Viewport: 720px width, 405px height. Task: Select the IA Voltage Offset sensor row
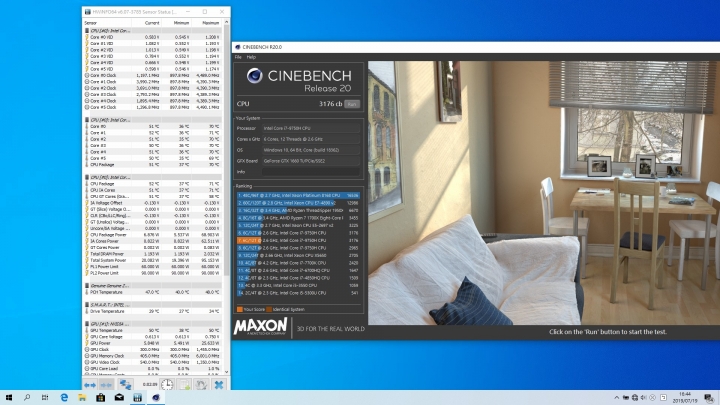point(152,202)
